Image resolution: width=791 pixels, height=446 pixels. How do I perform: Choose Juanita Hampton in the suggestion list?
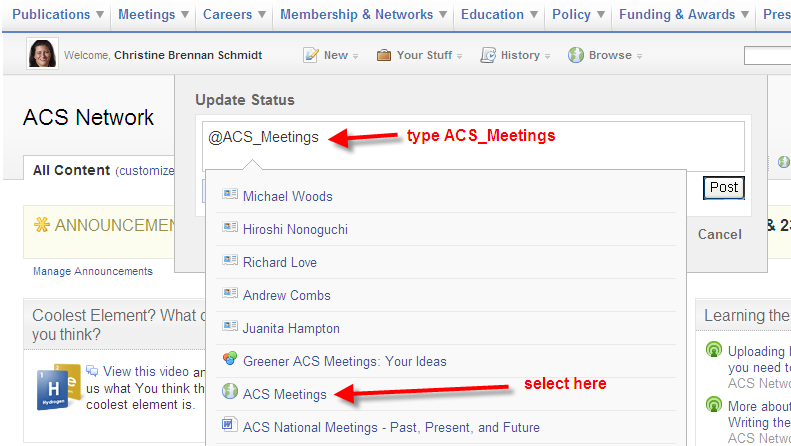[291, 328]
